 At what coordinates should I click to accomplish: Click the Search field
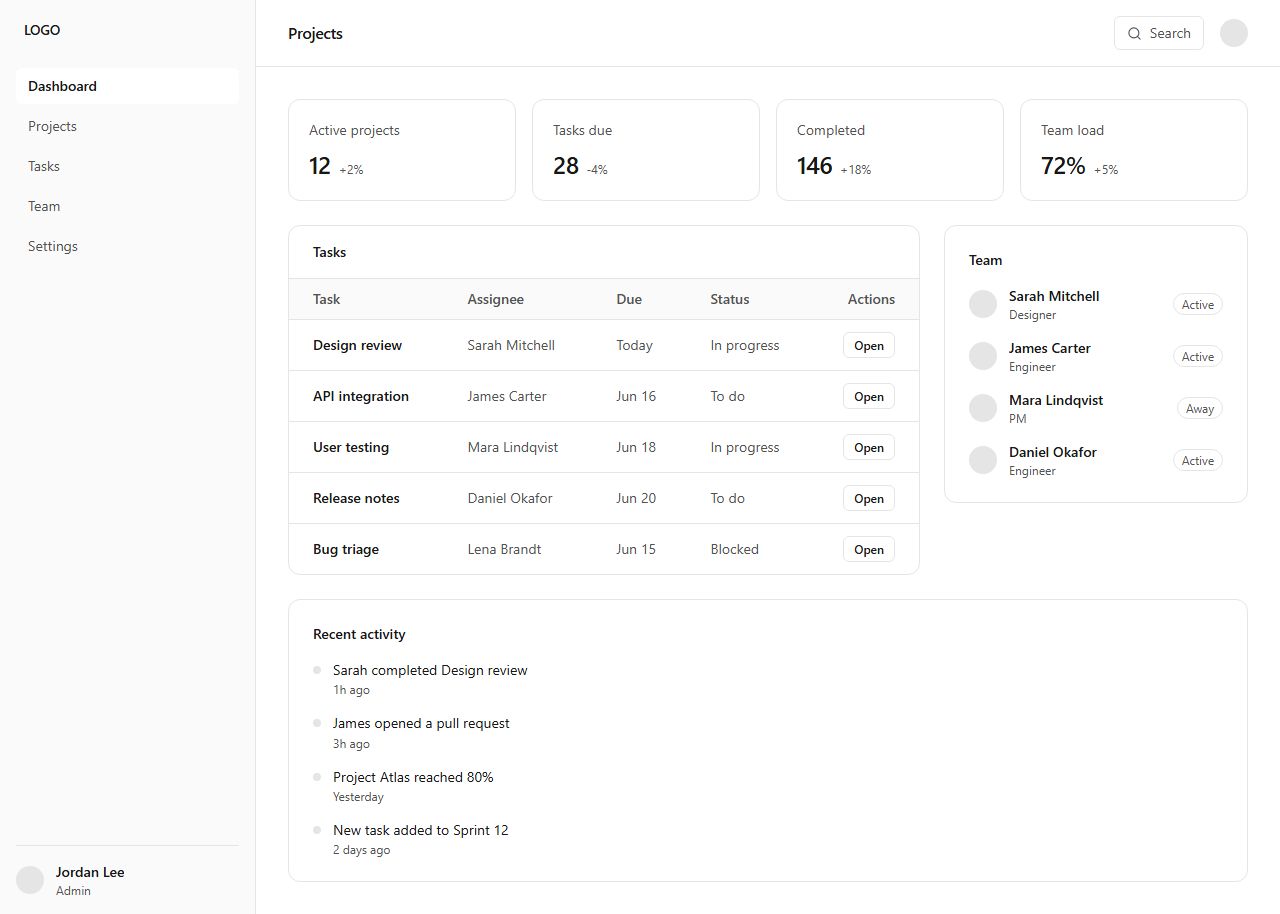click(x=1159, y=33)
